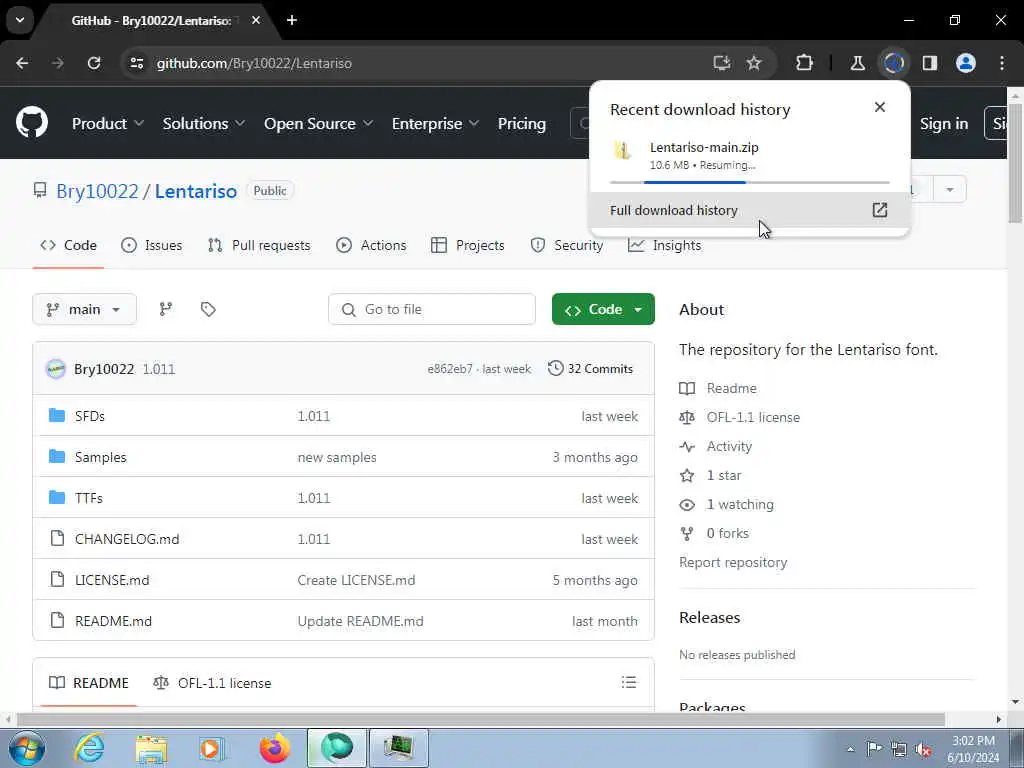
Task: Click the GitHub logo icon
Action: point(32,123)
